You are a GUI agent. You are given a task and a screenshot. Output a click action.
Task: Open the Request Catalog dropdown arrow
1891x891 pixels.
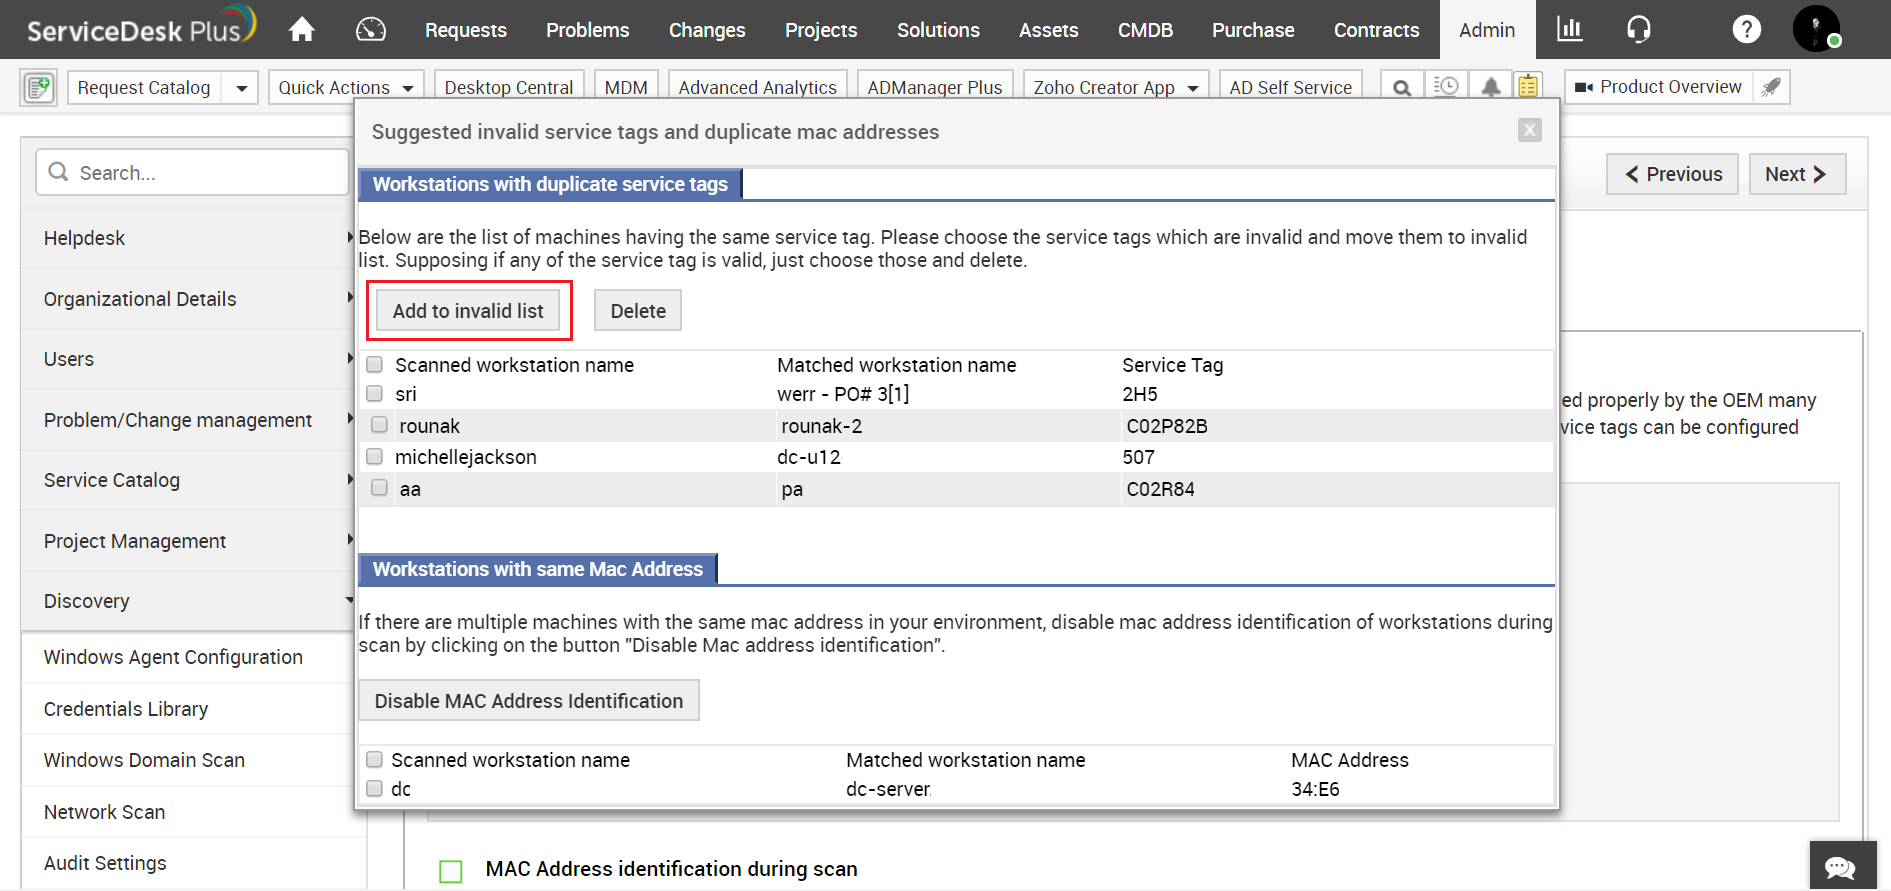241,88
